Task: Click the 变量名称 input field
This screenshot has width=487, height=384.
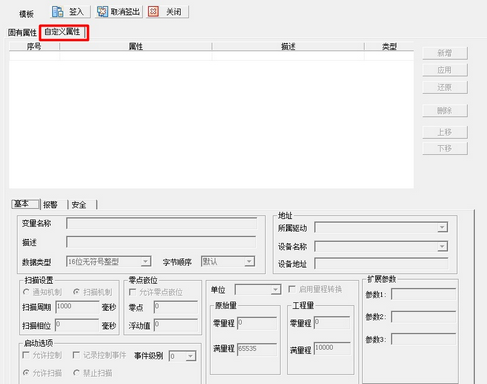Action: [x=161, y=223]
